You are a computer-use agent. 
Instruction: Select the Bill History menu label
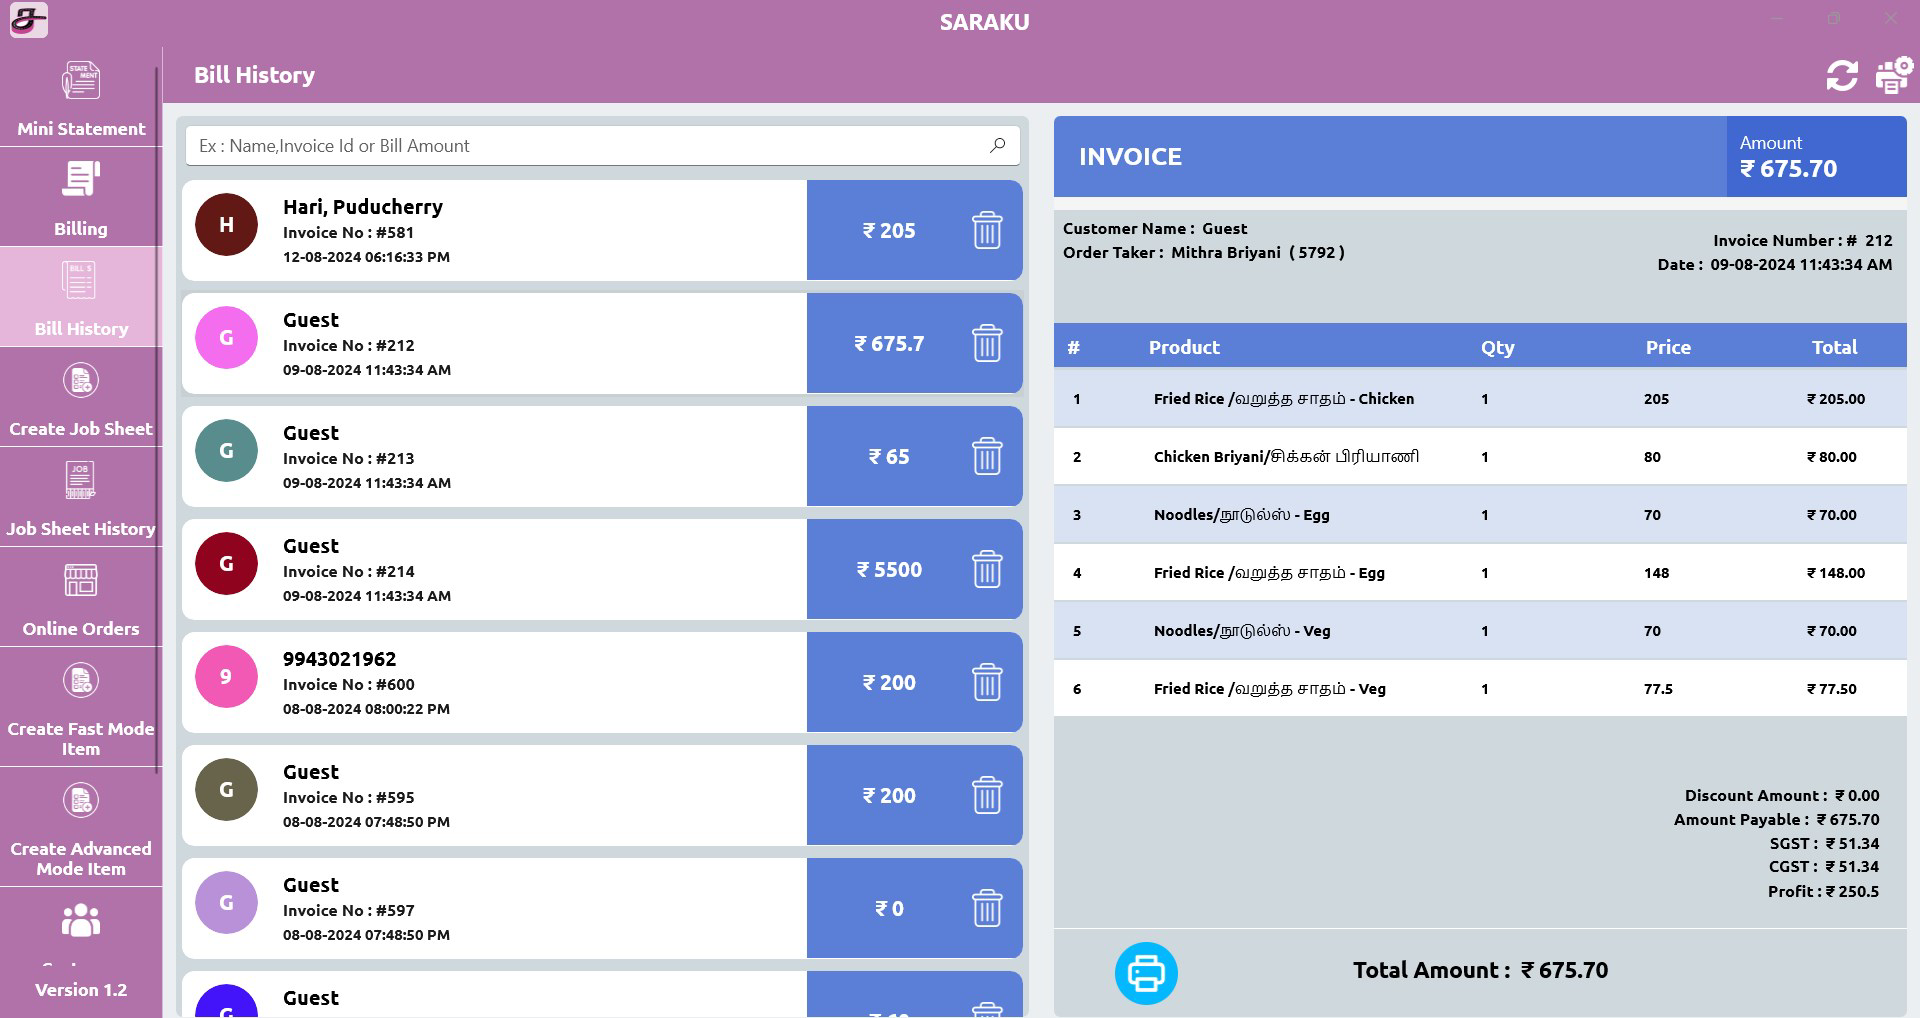pos(81,329)
